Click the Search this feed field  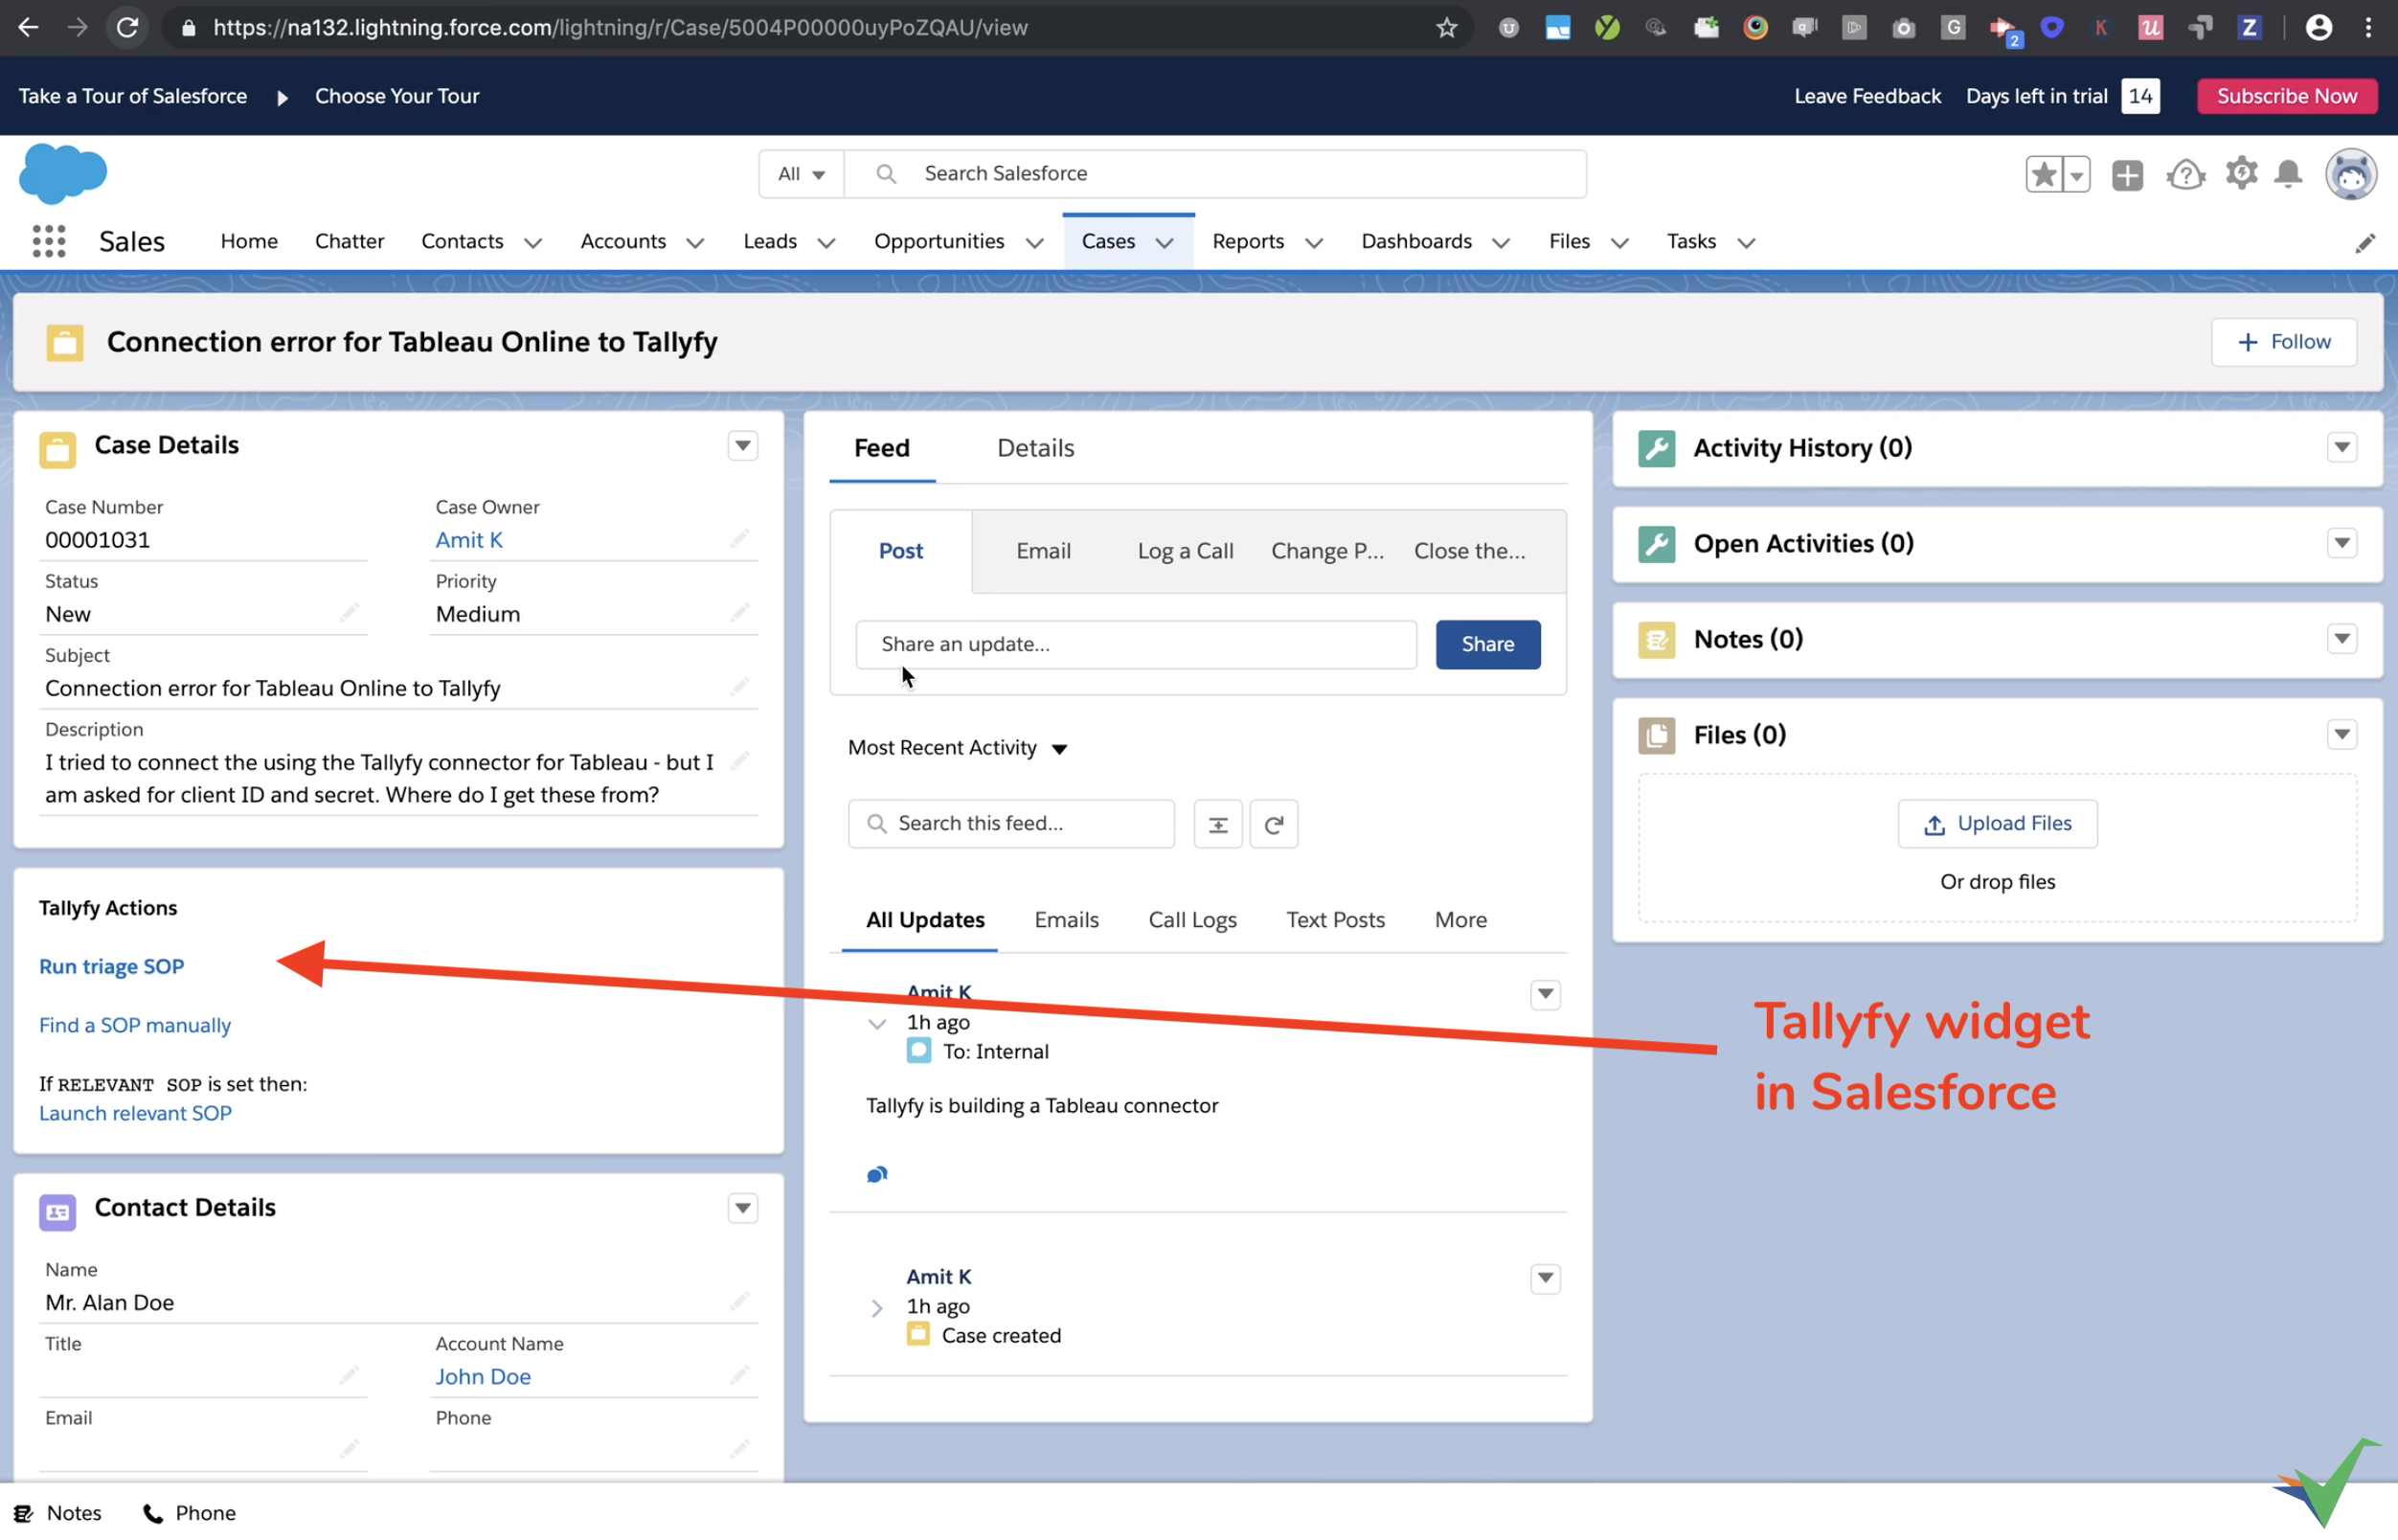point(1011,824)
